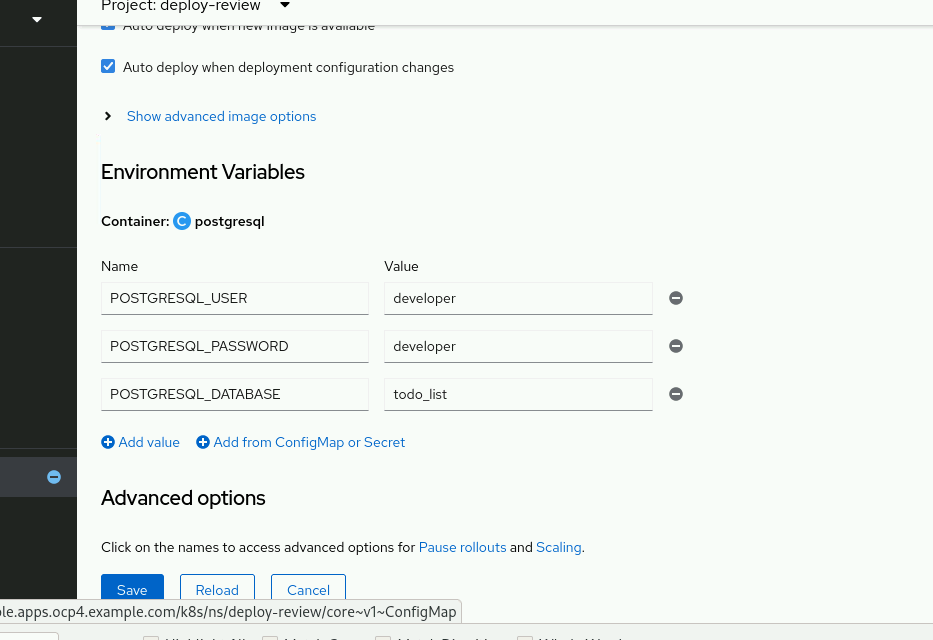
Task: Remove the POSTGRESQL_PASSWORD variable row
Action: [676, 346]
